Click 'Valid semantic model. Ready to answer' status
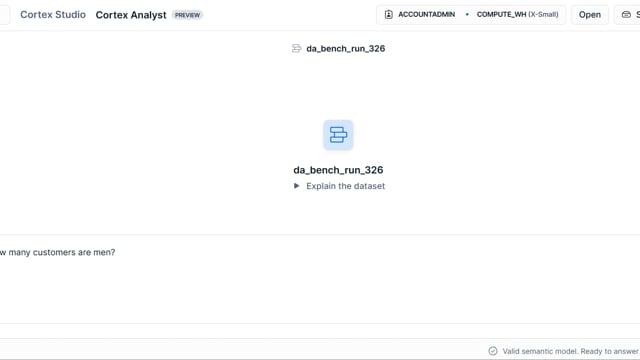 [570, 351]
